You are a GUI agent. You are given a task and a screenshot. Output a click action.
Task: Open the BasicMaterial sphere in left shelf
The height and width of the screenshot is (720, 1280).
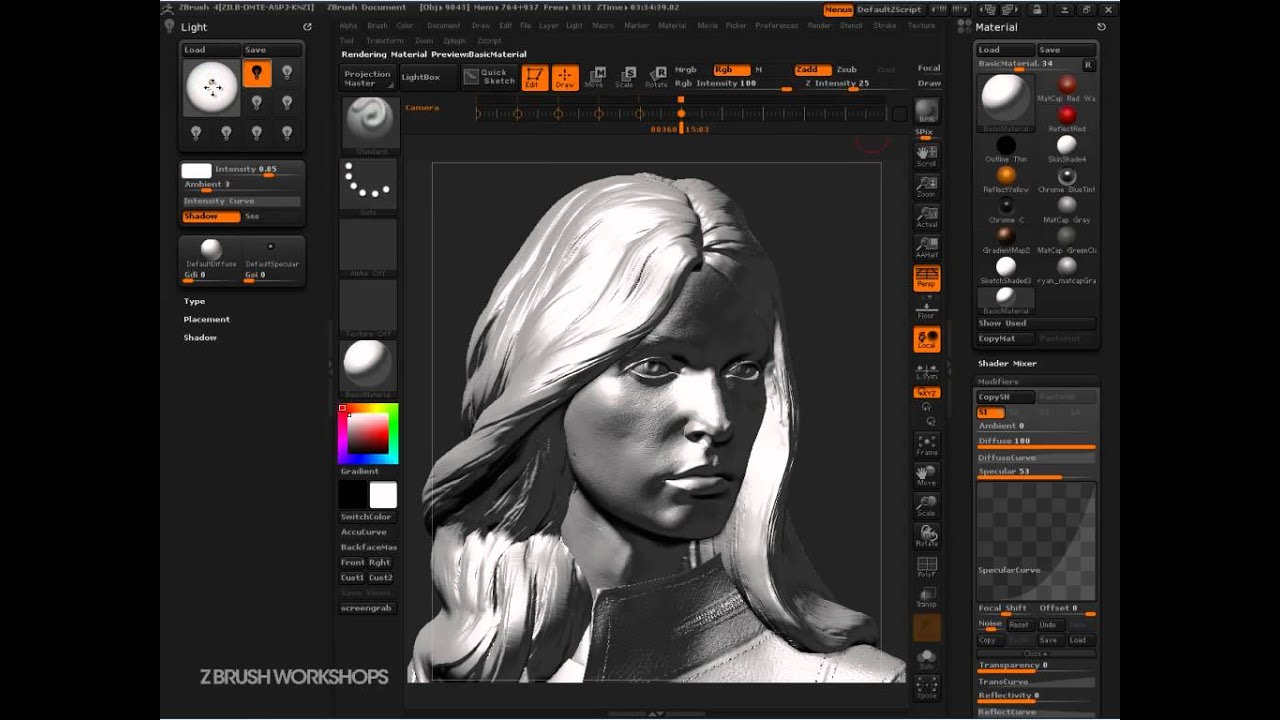(x=368, y=368)
